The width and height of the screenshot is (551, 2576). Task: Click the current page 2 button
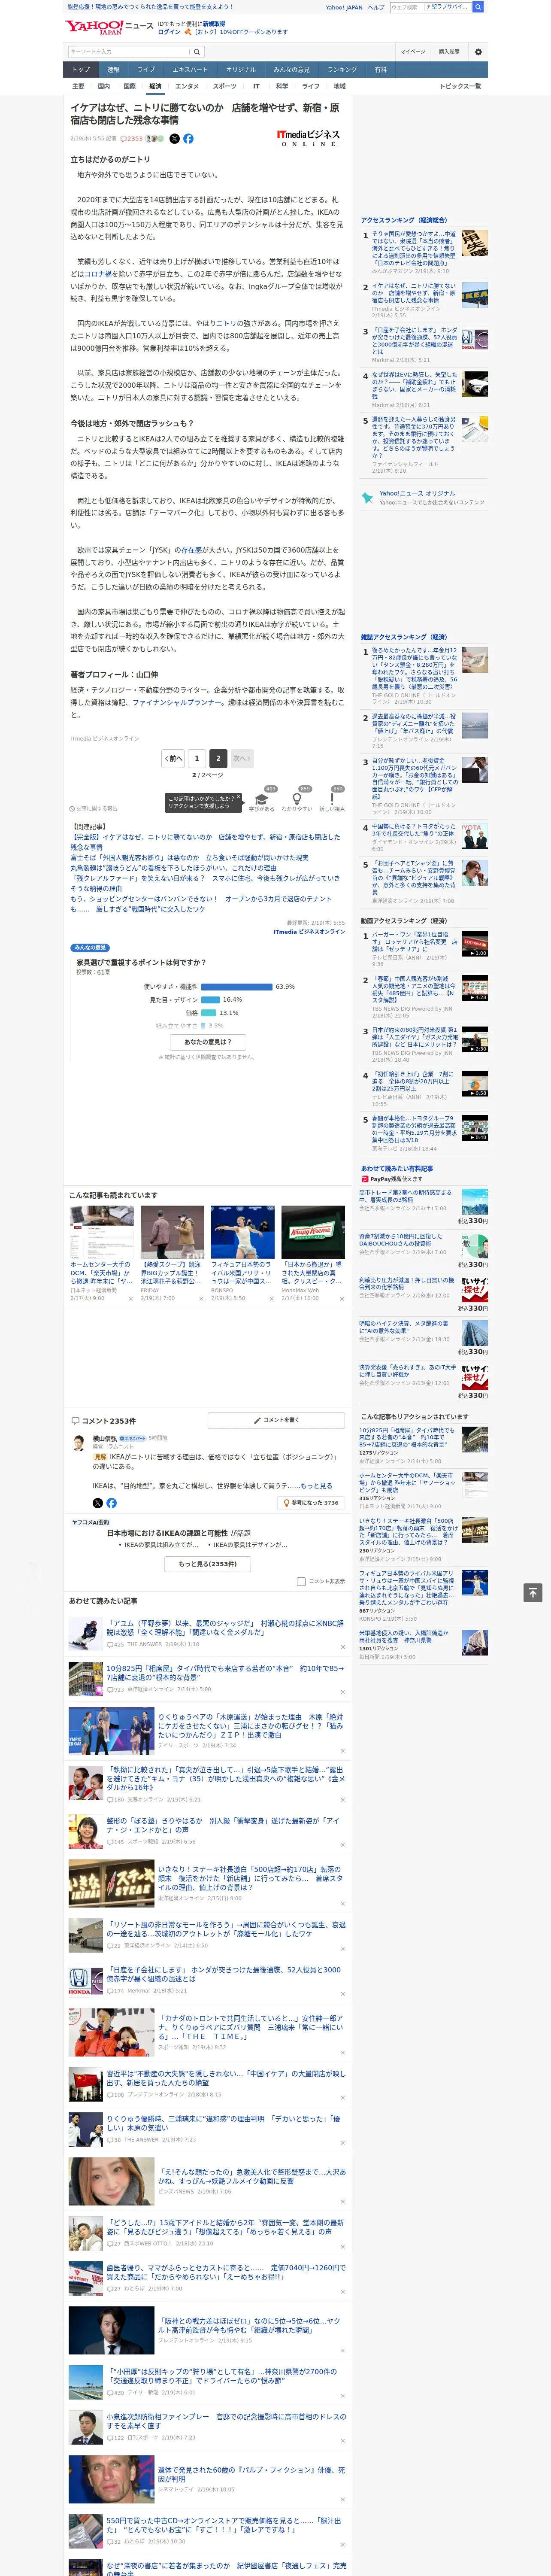pyautogui.click(x=218, y=758)
